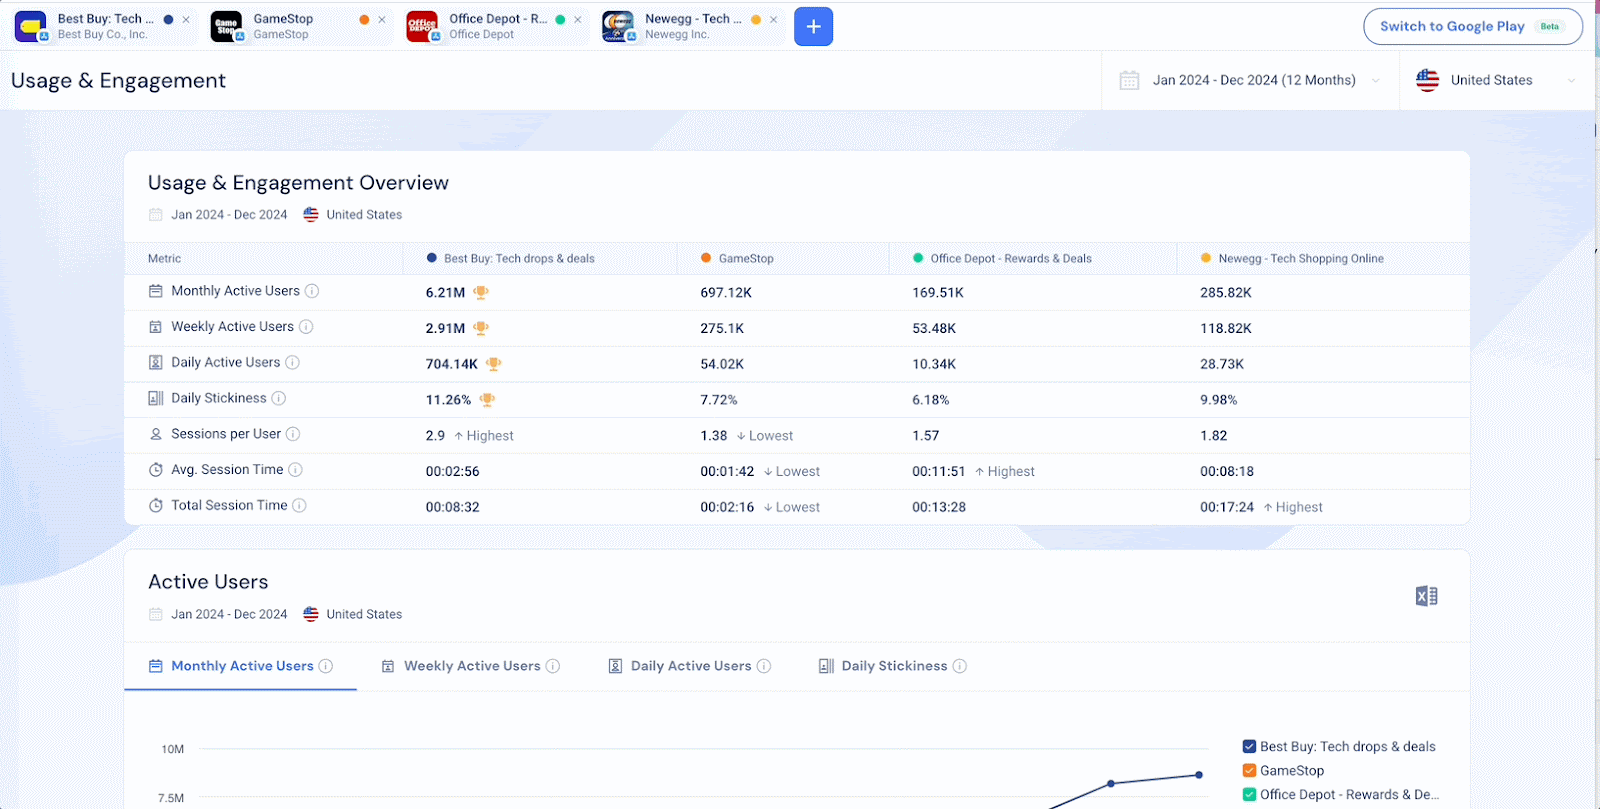Click trophy icon next to 11.26%
Viewport: 1600px width, 809px height.
click(487, 400)
